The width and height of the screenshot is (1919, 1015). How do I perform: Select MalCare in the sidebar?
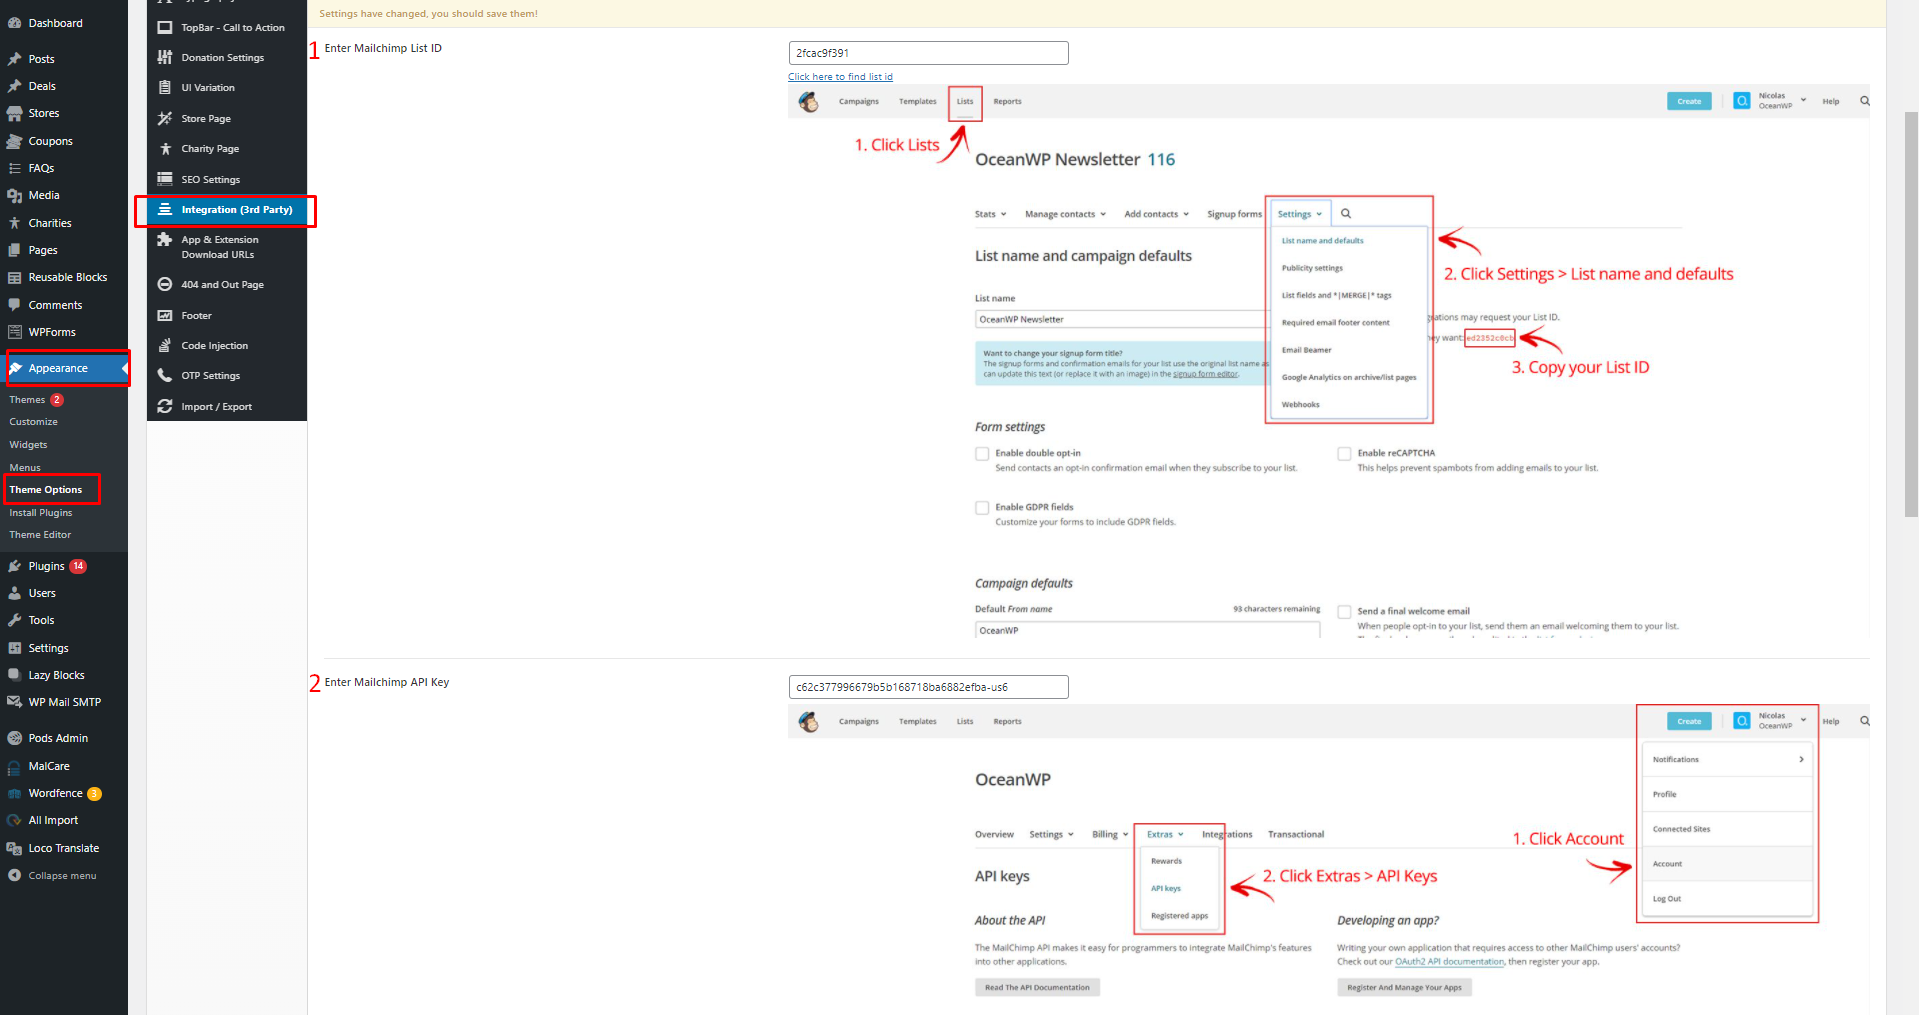coord(48,765)
